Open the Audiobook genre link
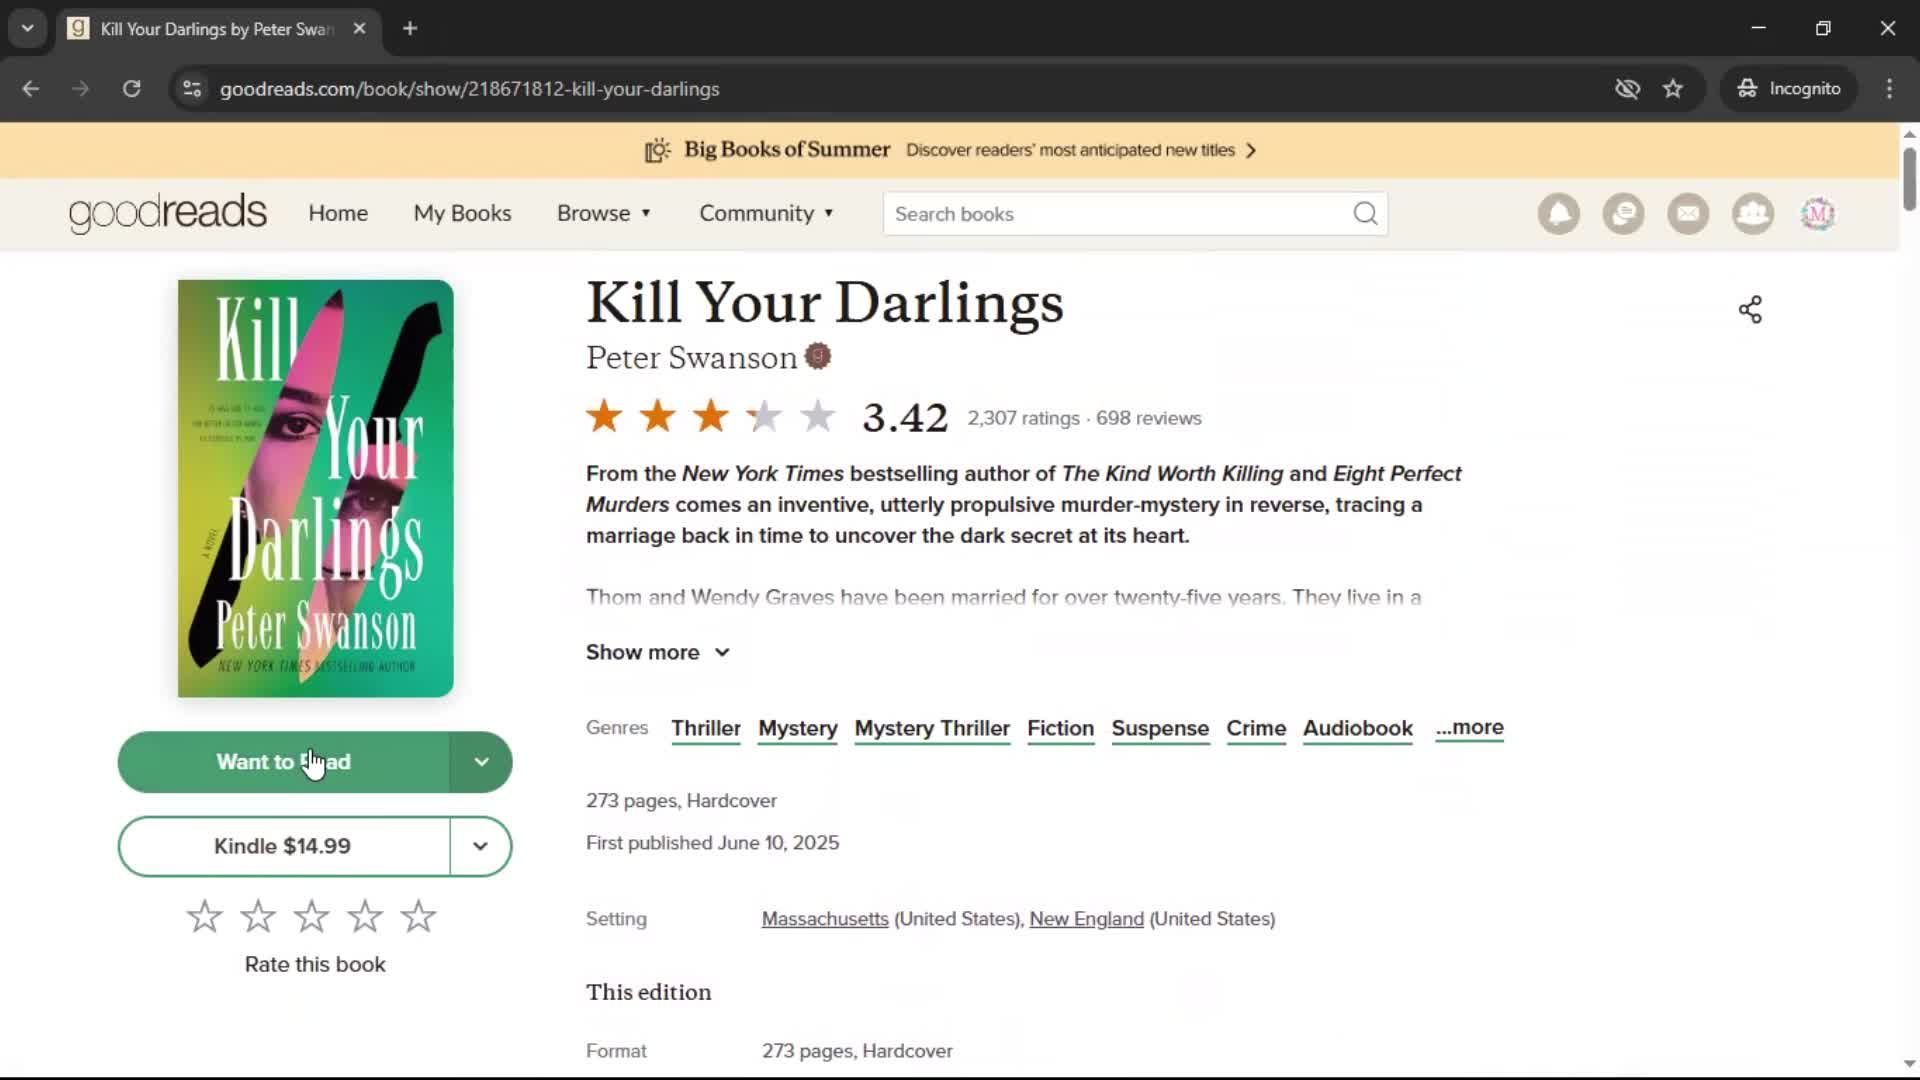Viewport: 1920px width, 1080px height. pyautogui.click(x=1358, y=728)
